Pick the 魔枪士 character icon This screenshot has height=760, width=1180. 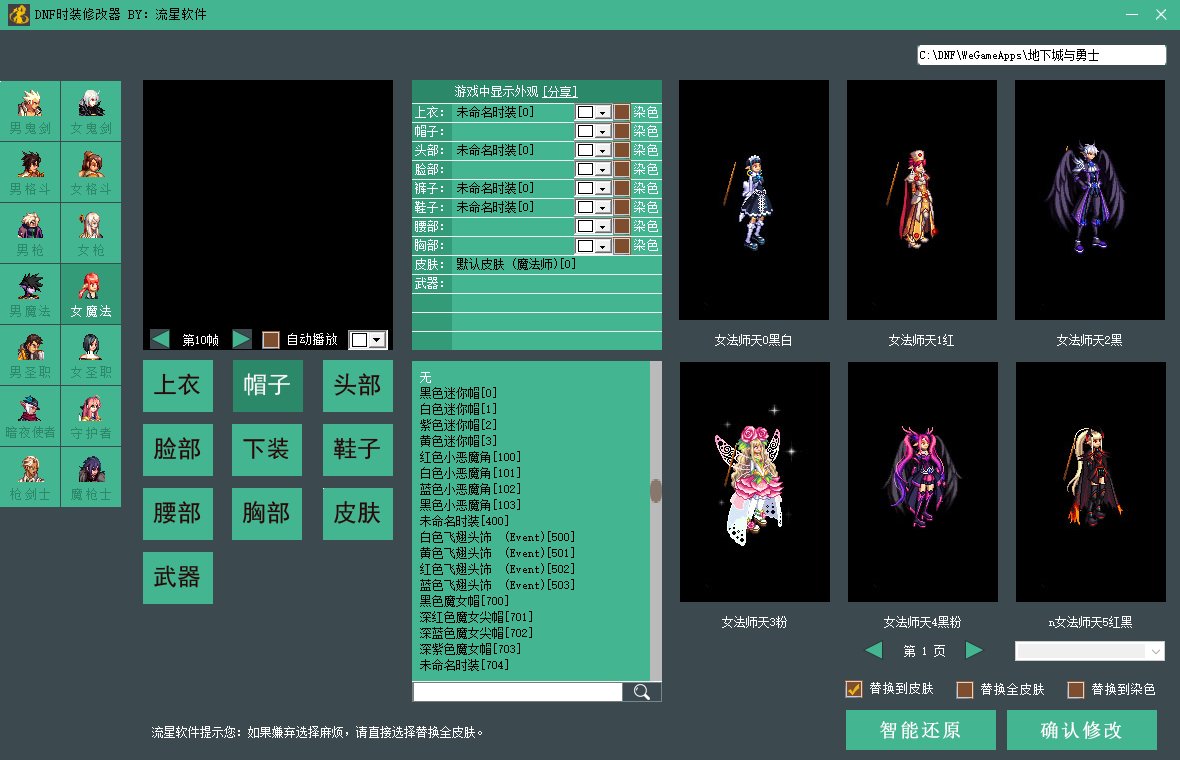click(91, 477)
